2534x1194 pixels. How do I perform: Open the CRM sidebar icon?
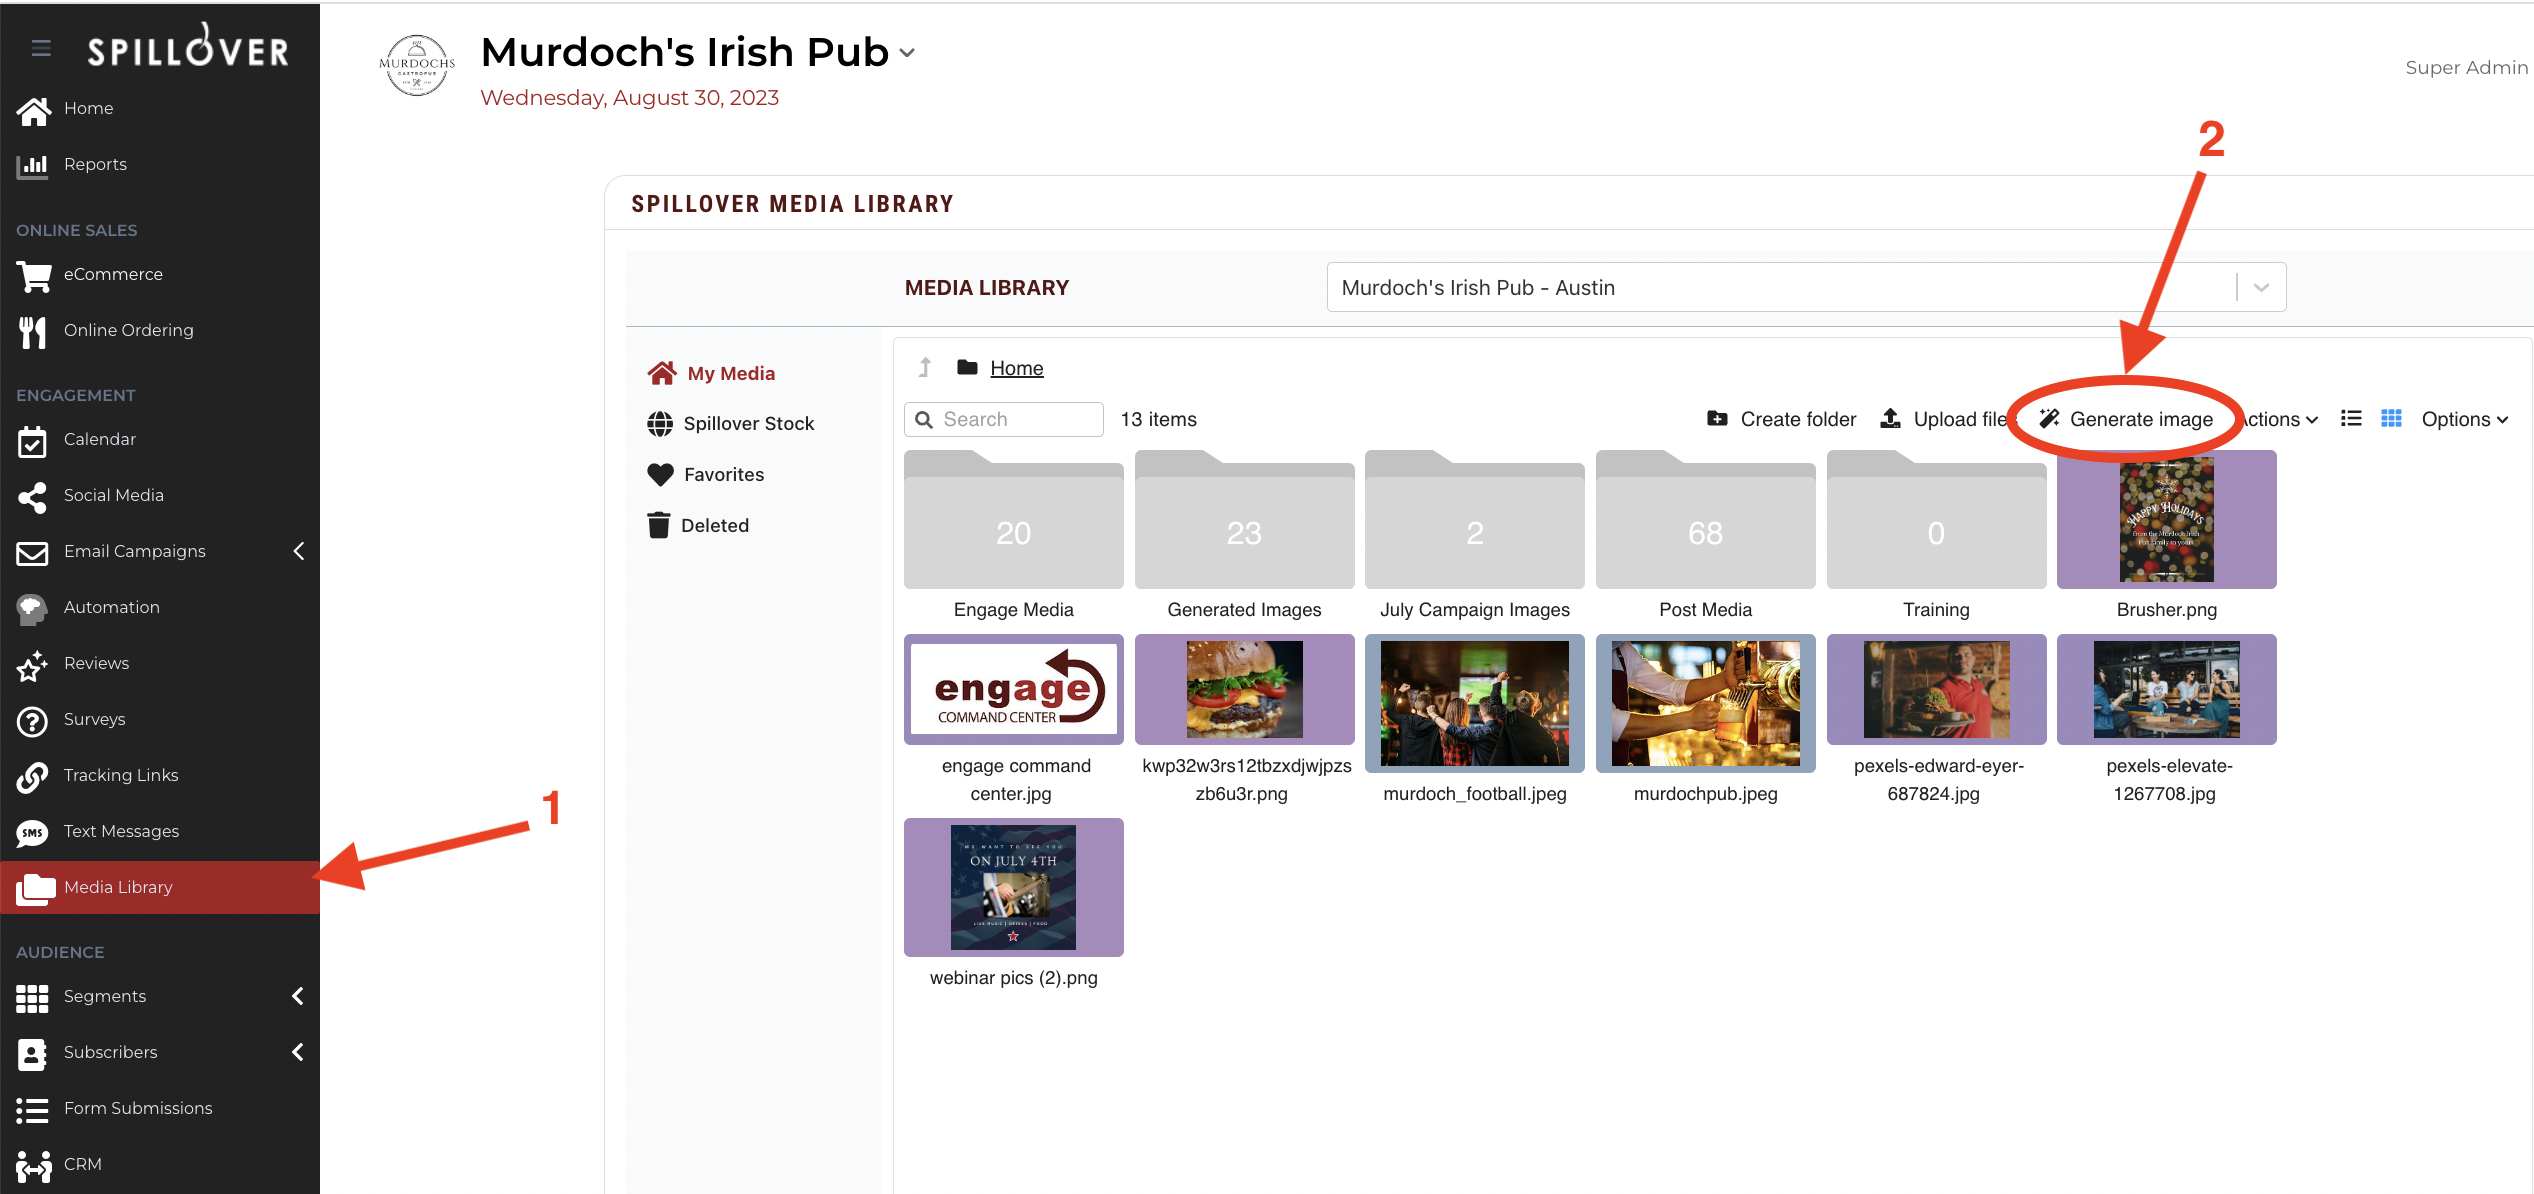[33, 1165]
